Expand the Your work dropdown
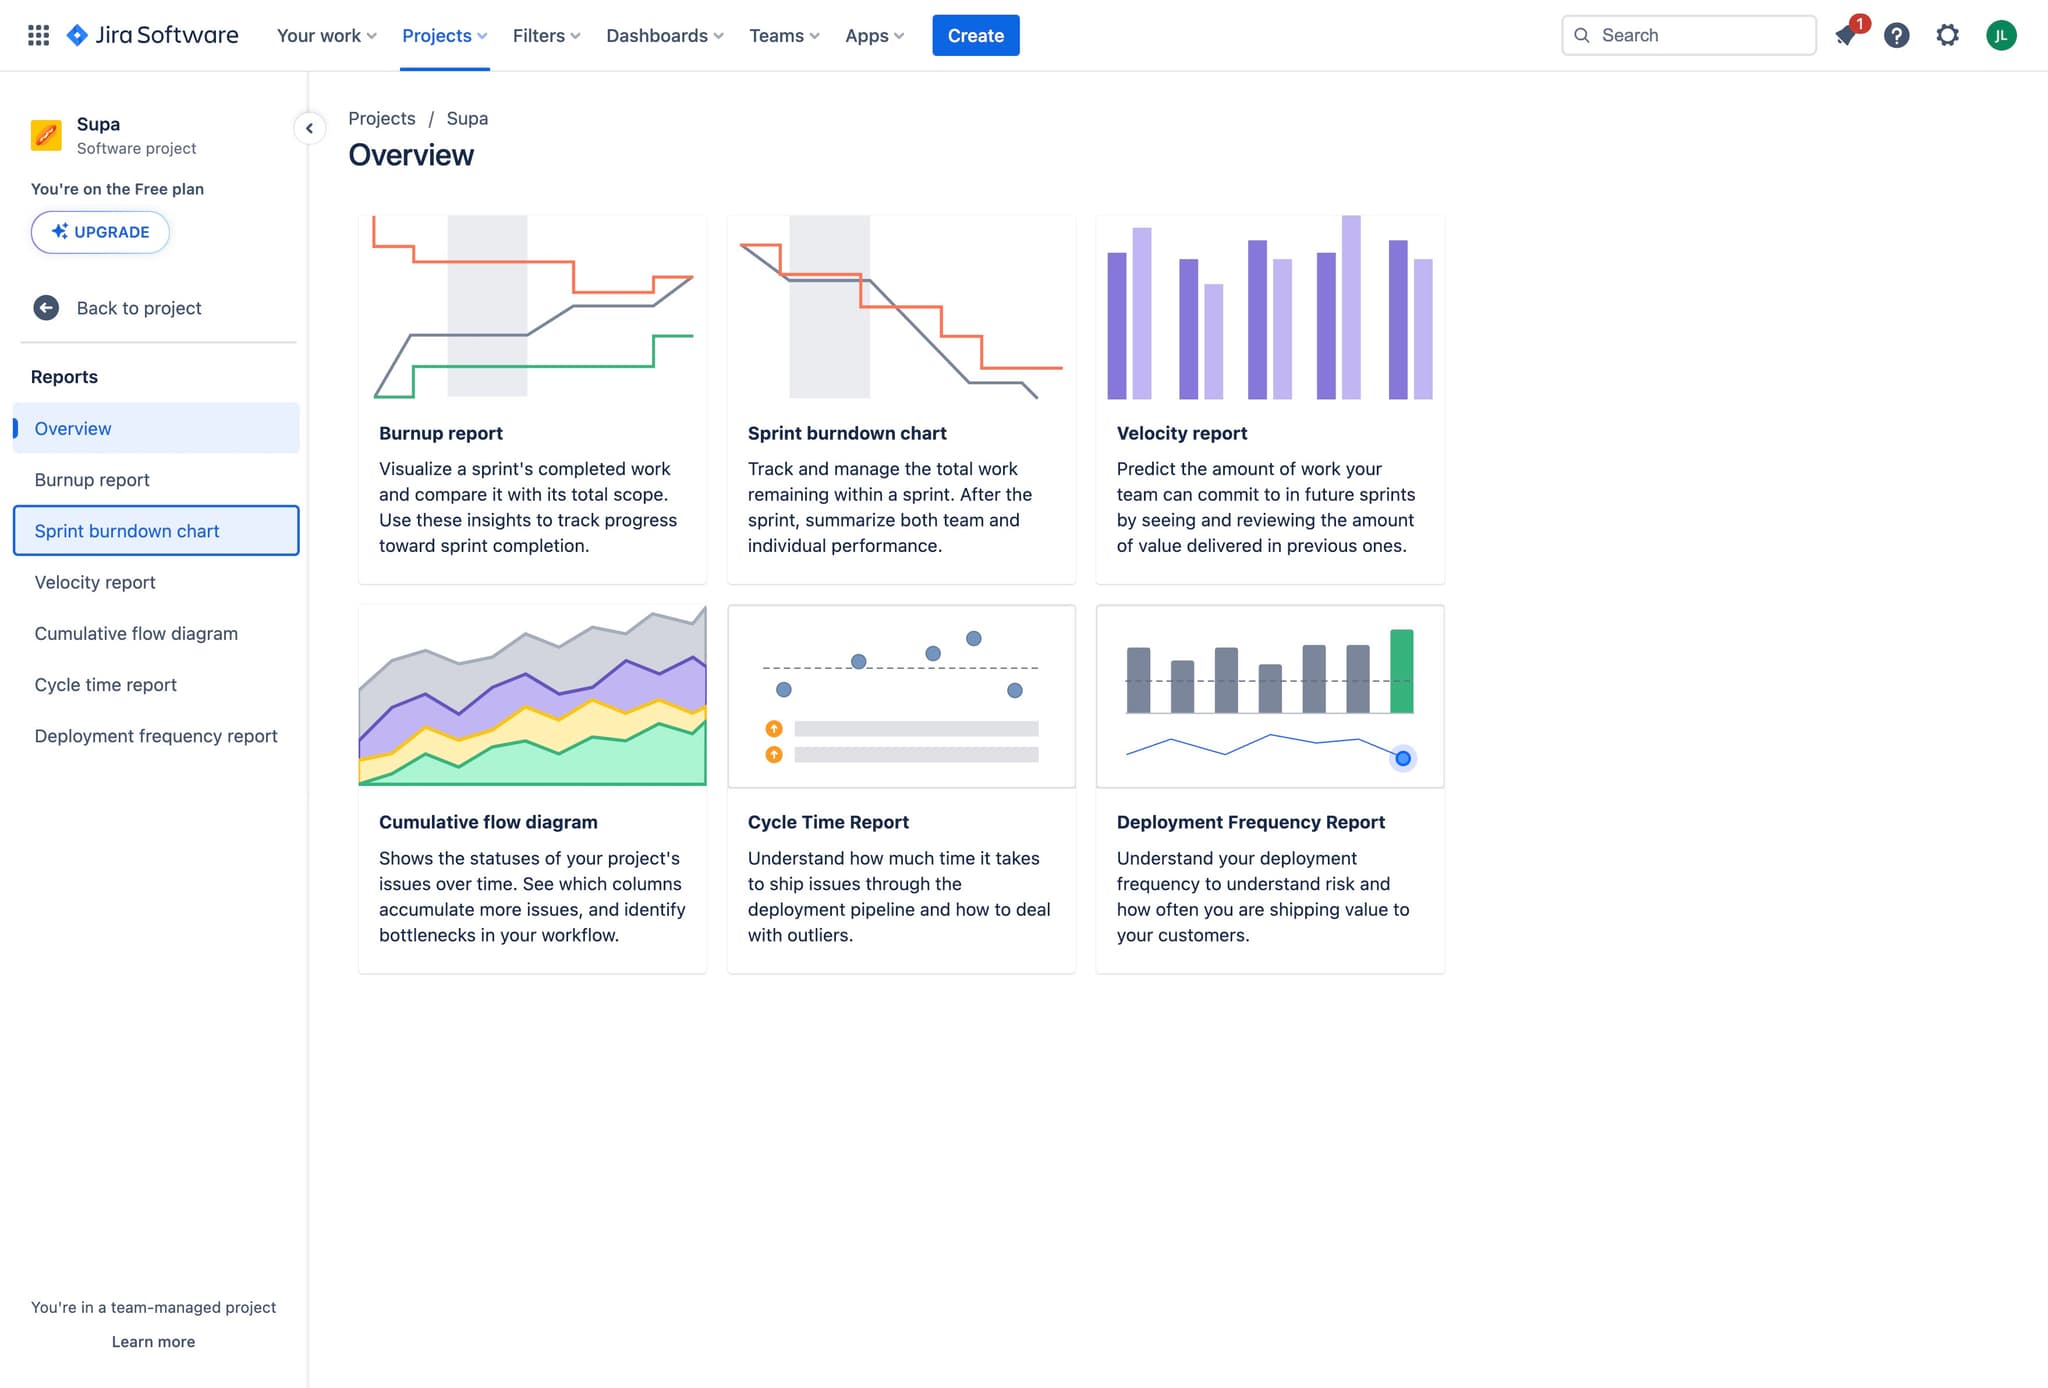 pos(326,35)
